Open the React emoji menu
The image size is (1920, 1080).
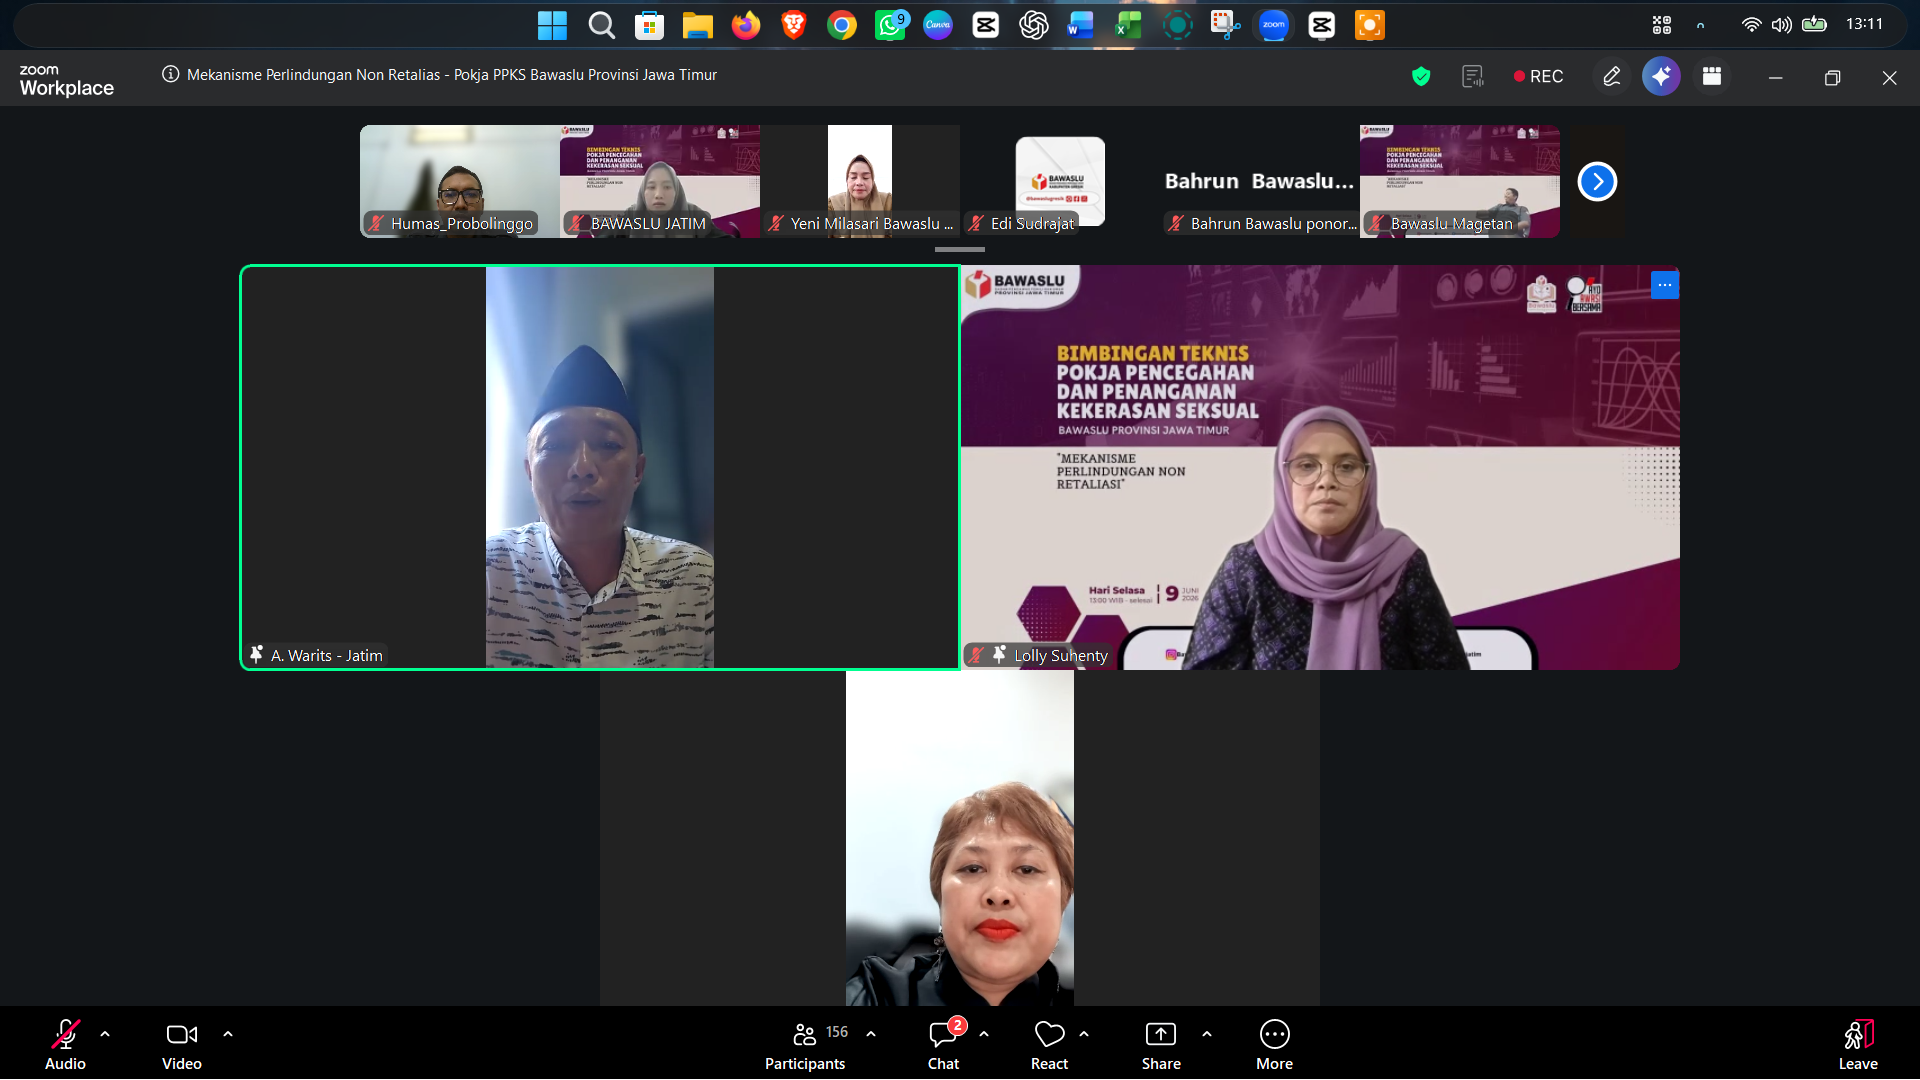tap(1049, 1044)
